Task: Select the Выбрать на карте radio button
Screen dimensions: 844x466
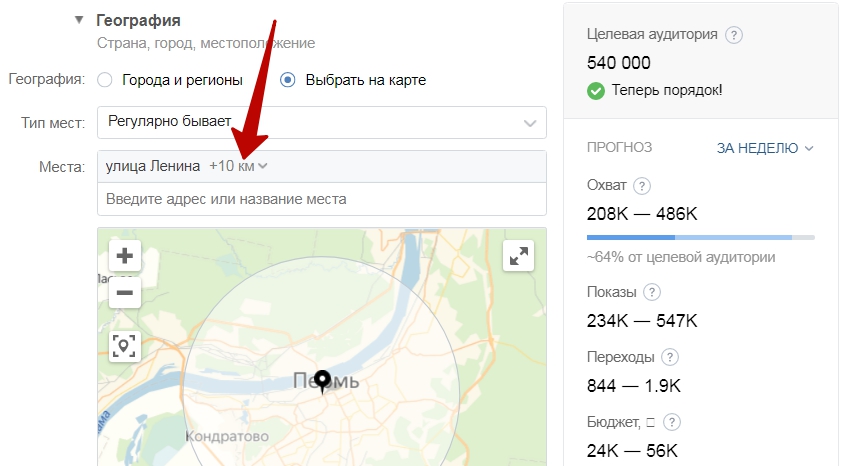Action: [x=288, y=80]
